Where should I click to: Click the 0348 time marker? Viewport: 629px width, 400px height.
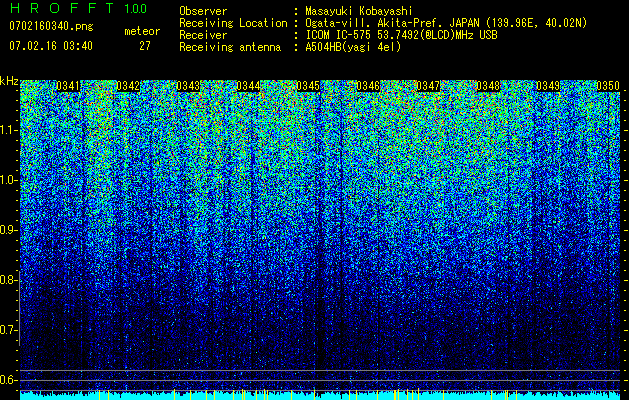488,86
